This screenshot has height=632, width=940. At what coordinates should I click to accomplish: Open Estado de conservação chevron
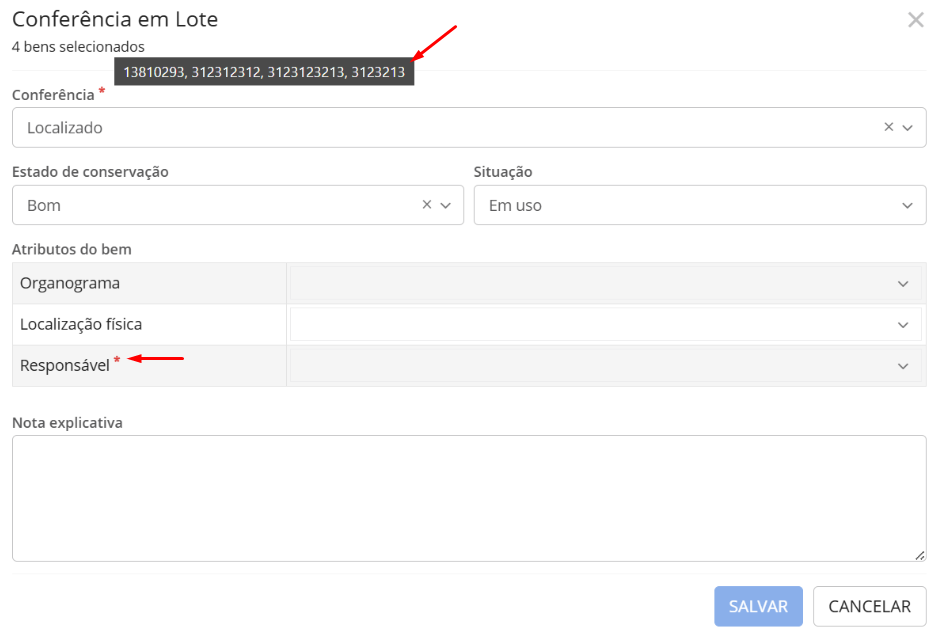tap(446, 205)
